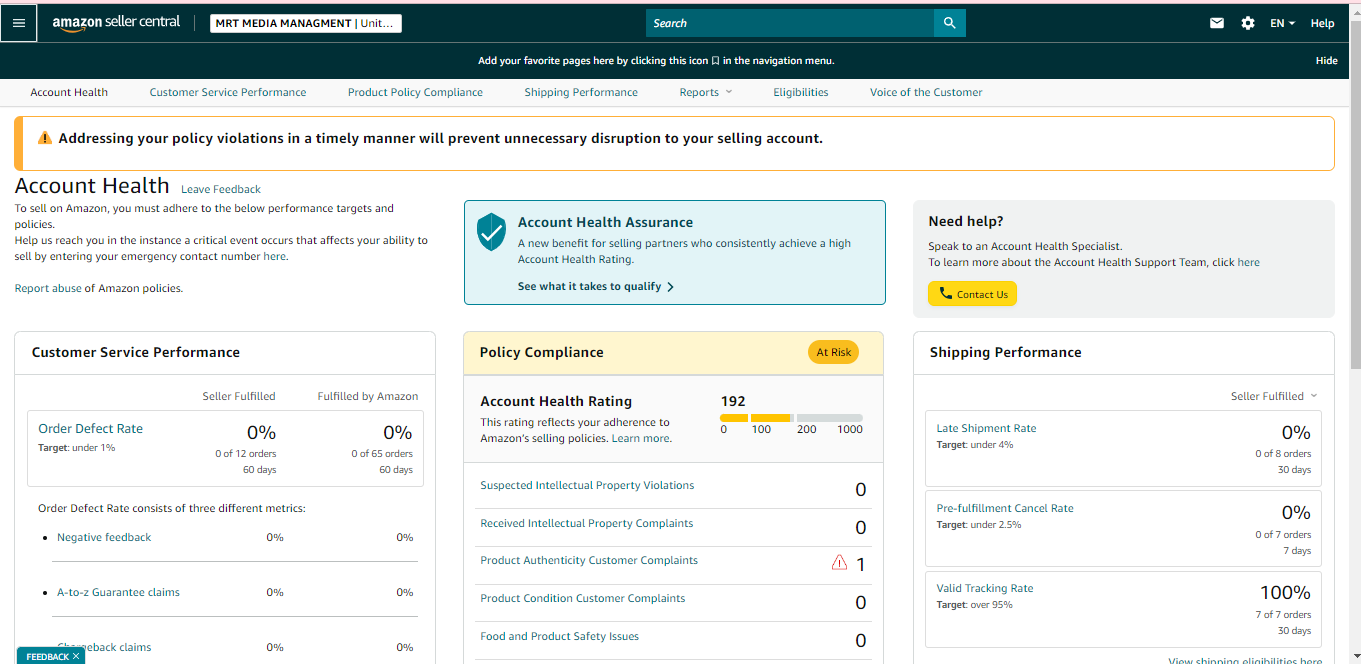Open the Report abuse link

pos(48,288)
